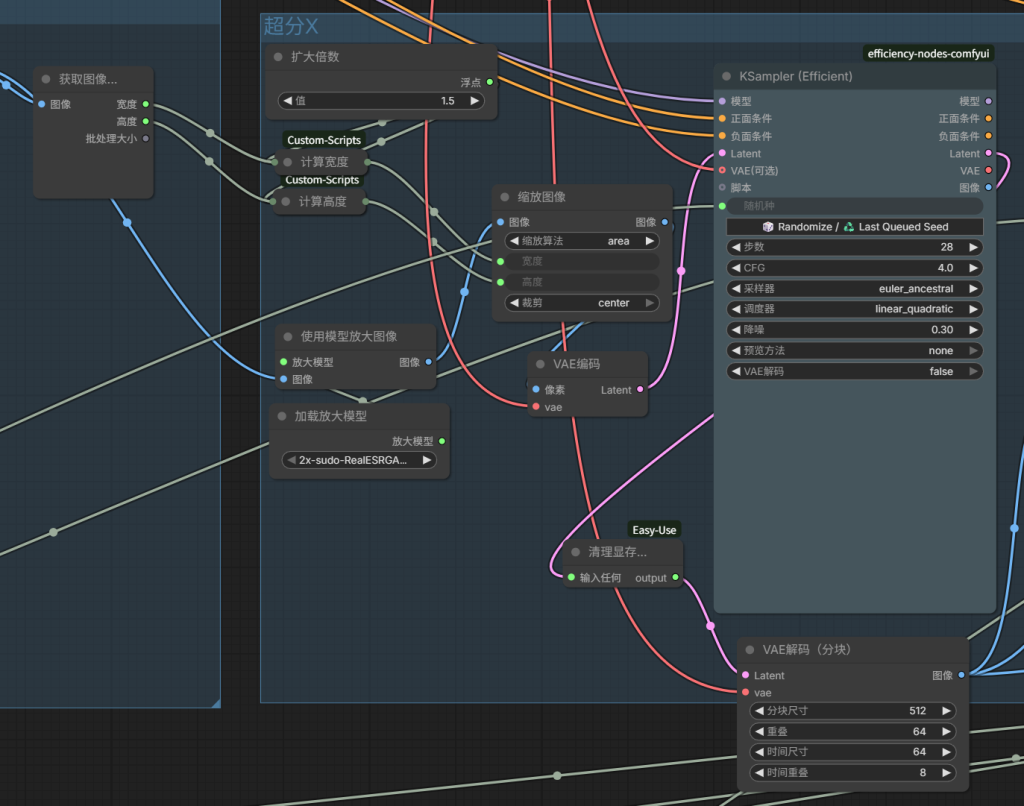Collapse the VAE解码（分块）node via its title dot

[750, 650]
